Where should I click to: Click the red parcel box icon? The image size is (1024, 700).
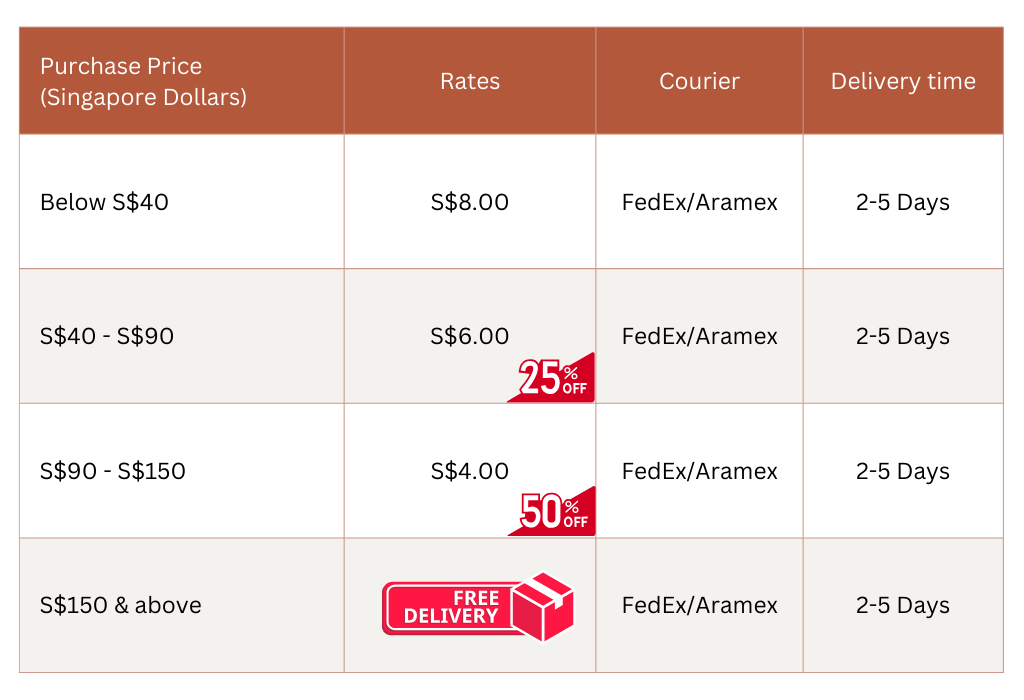(x=543, y=606)
